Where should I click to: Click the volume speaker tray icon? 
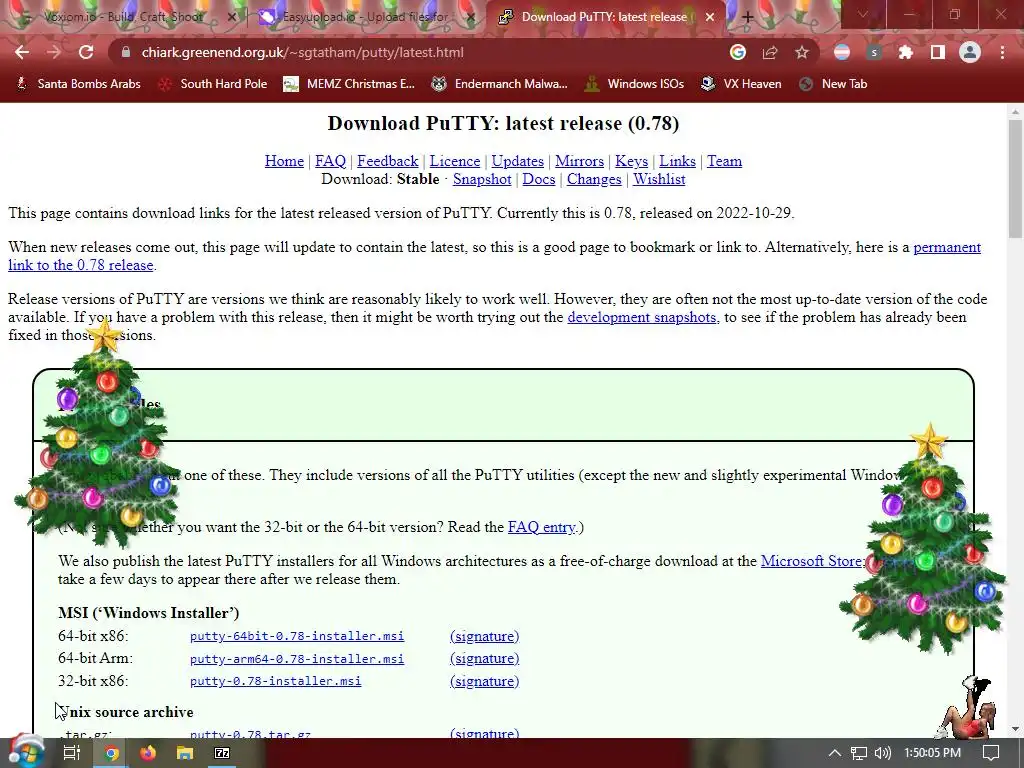point(882,753)
